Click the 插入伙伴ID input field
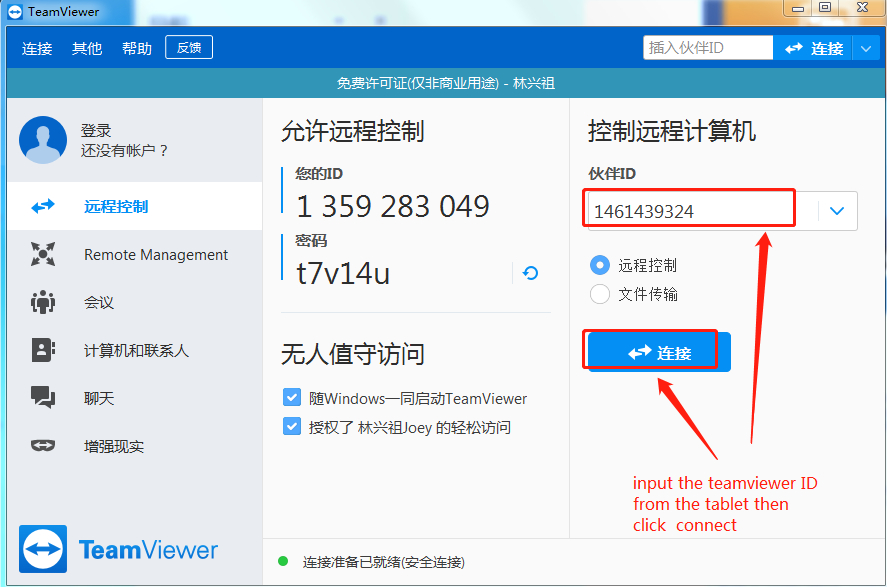Viewport: 887px width, 587px height. (708, 48)
